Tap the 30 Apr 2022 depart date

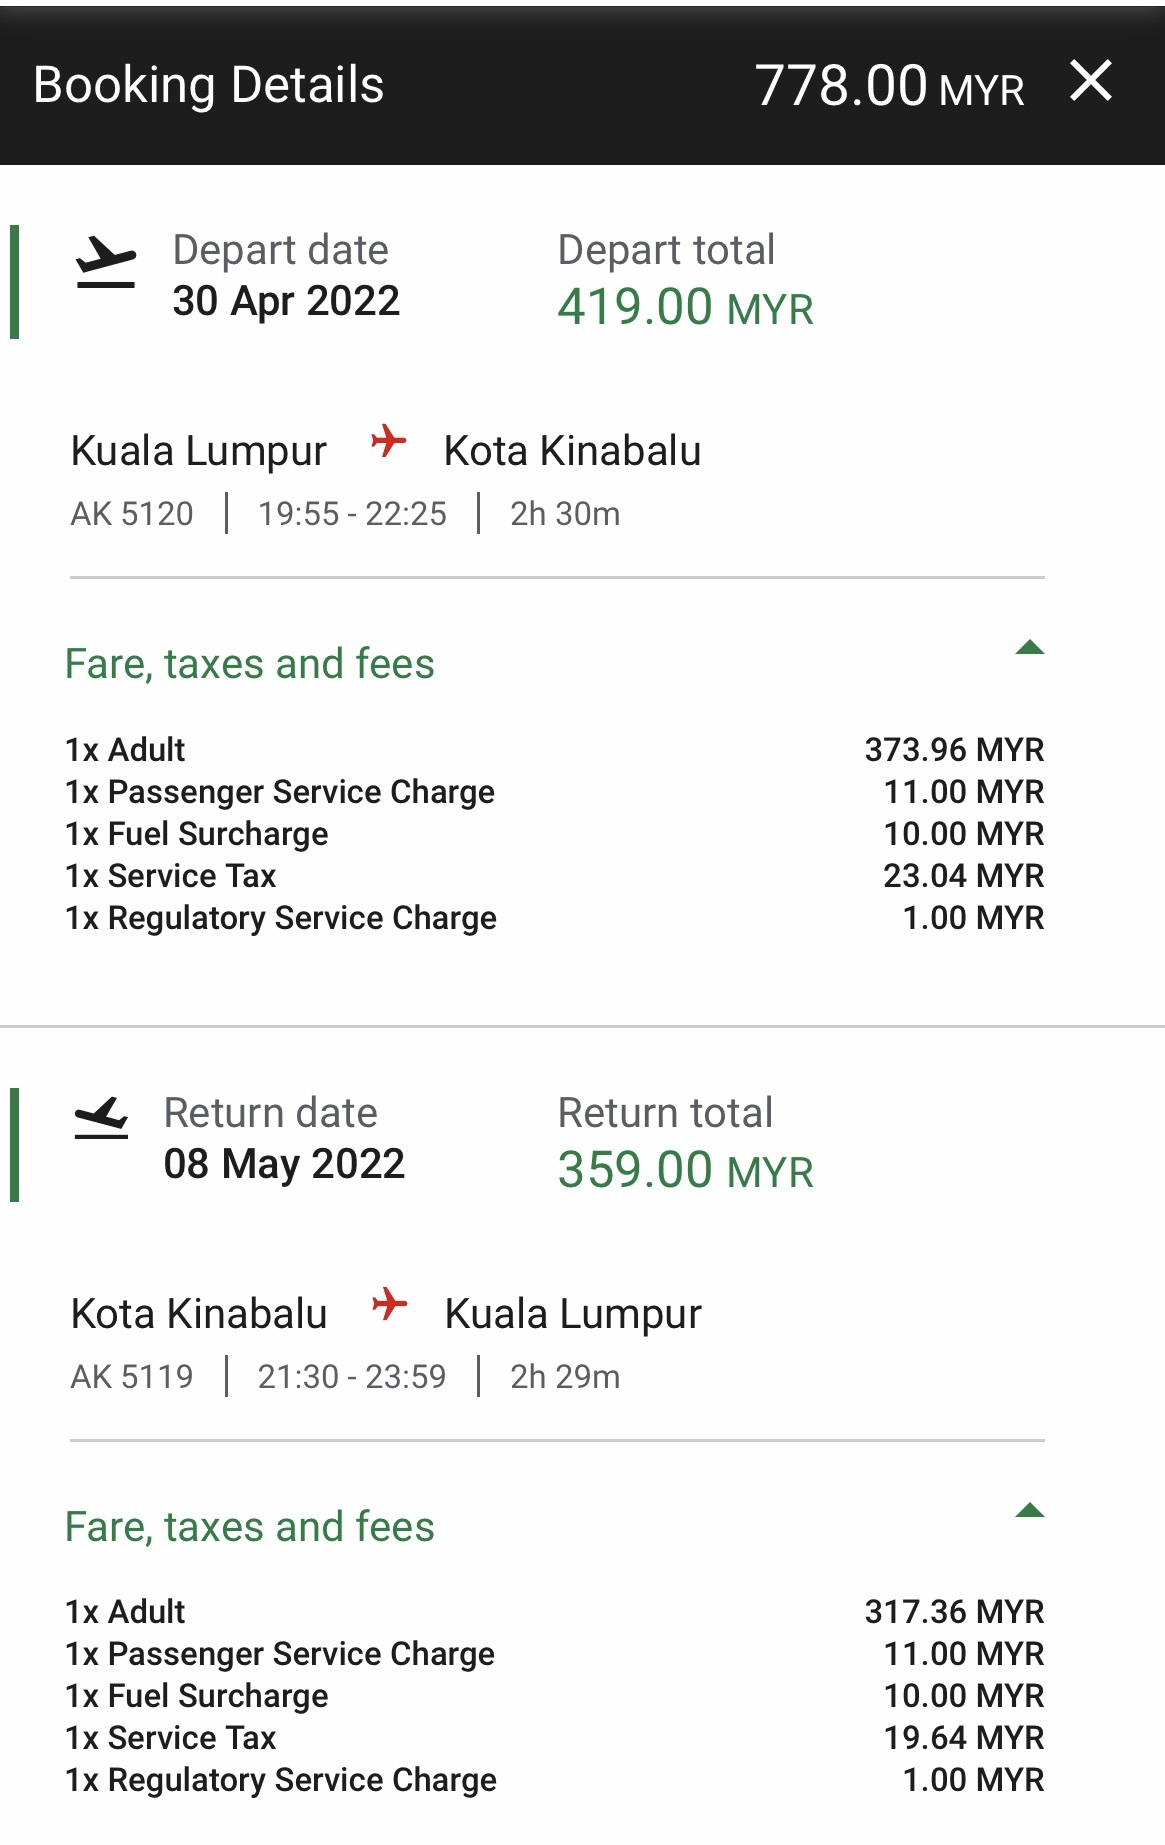point(286,301)
